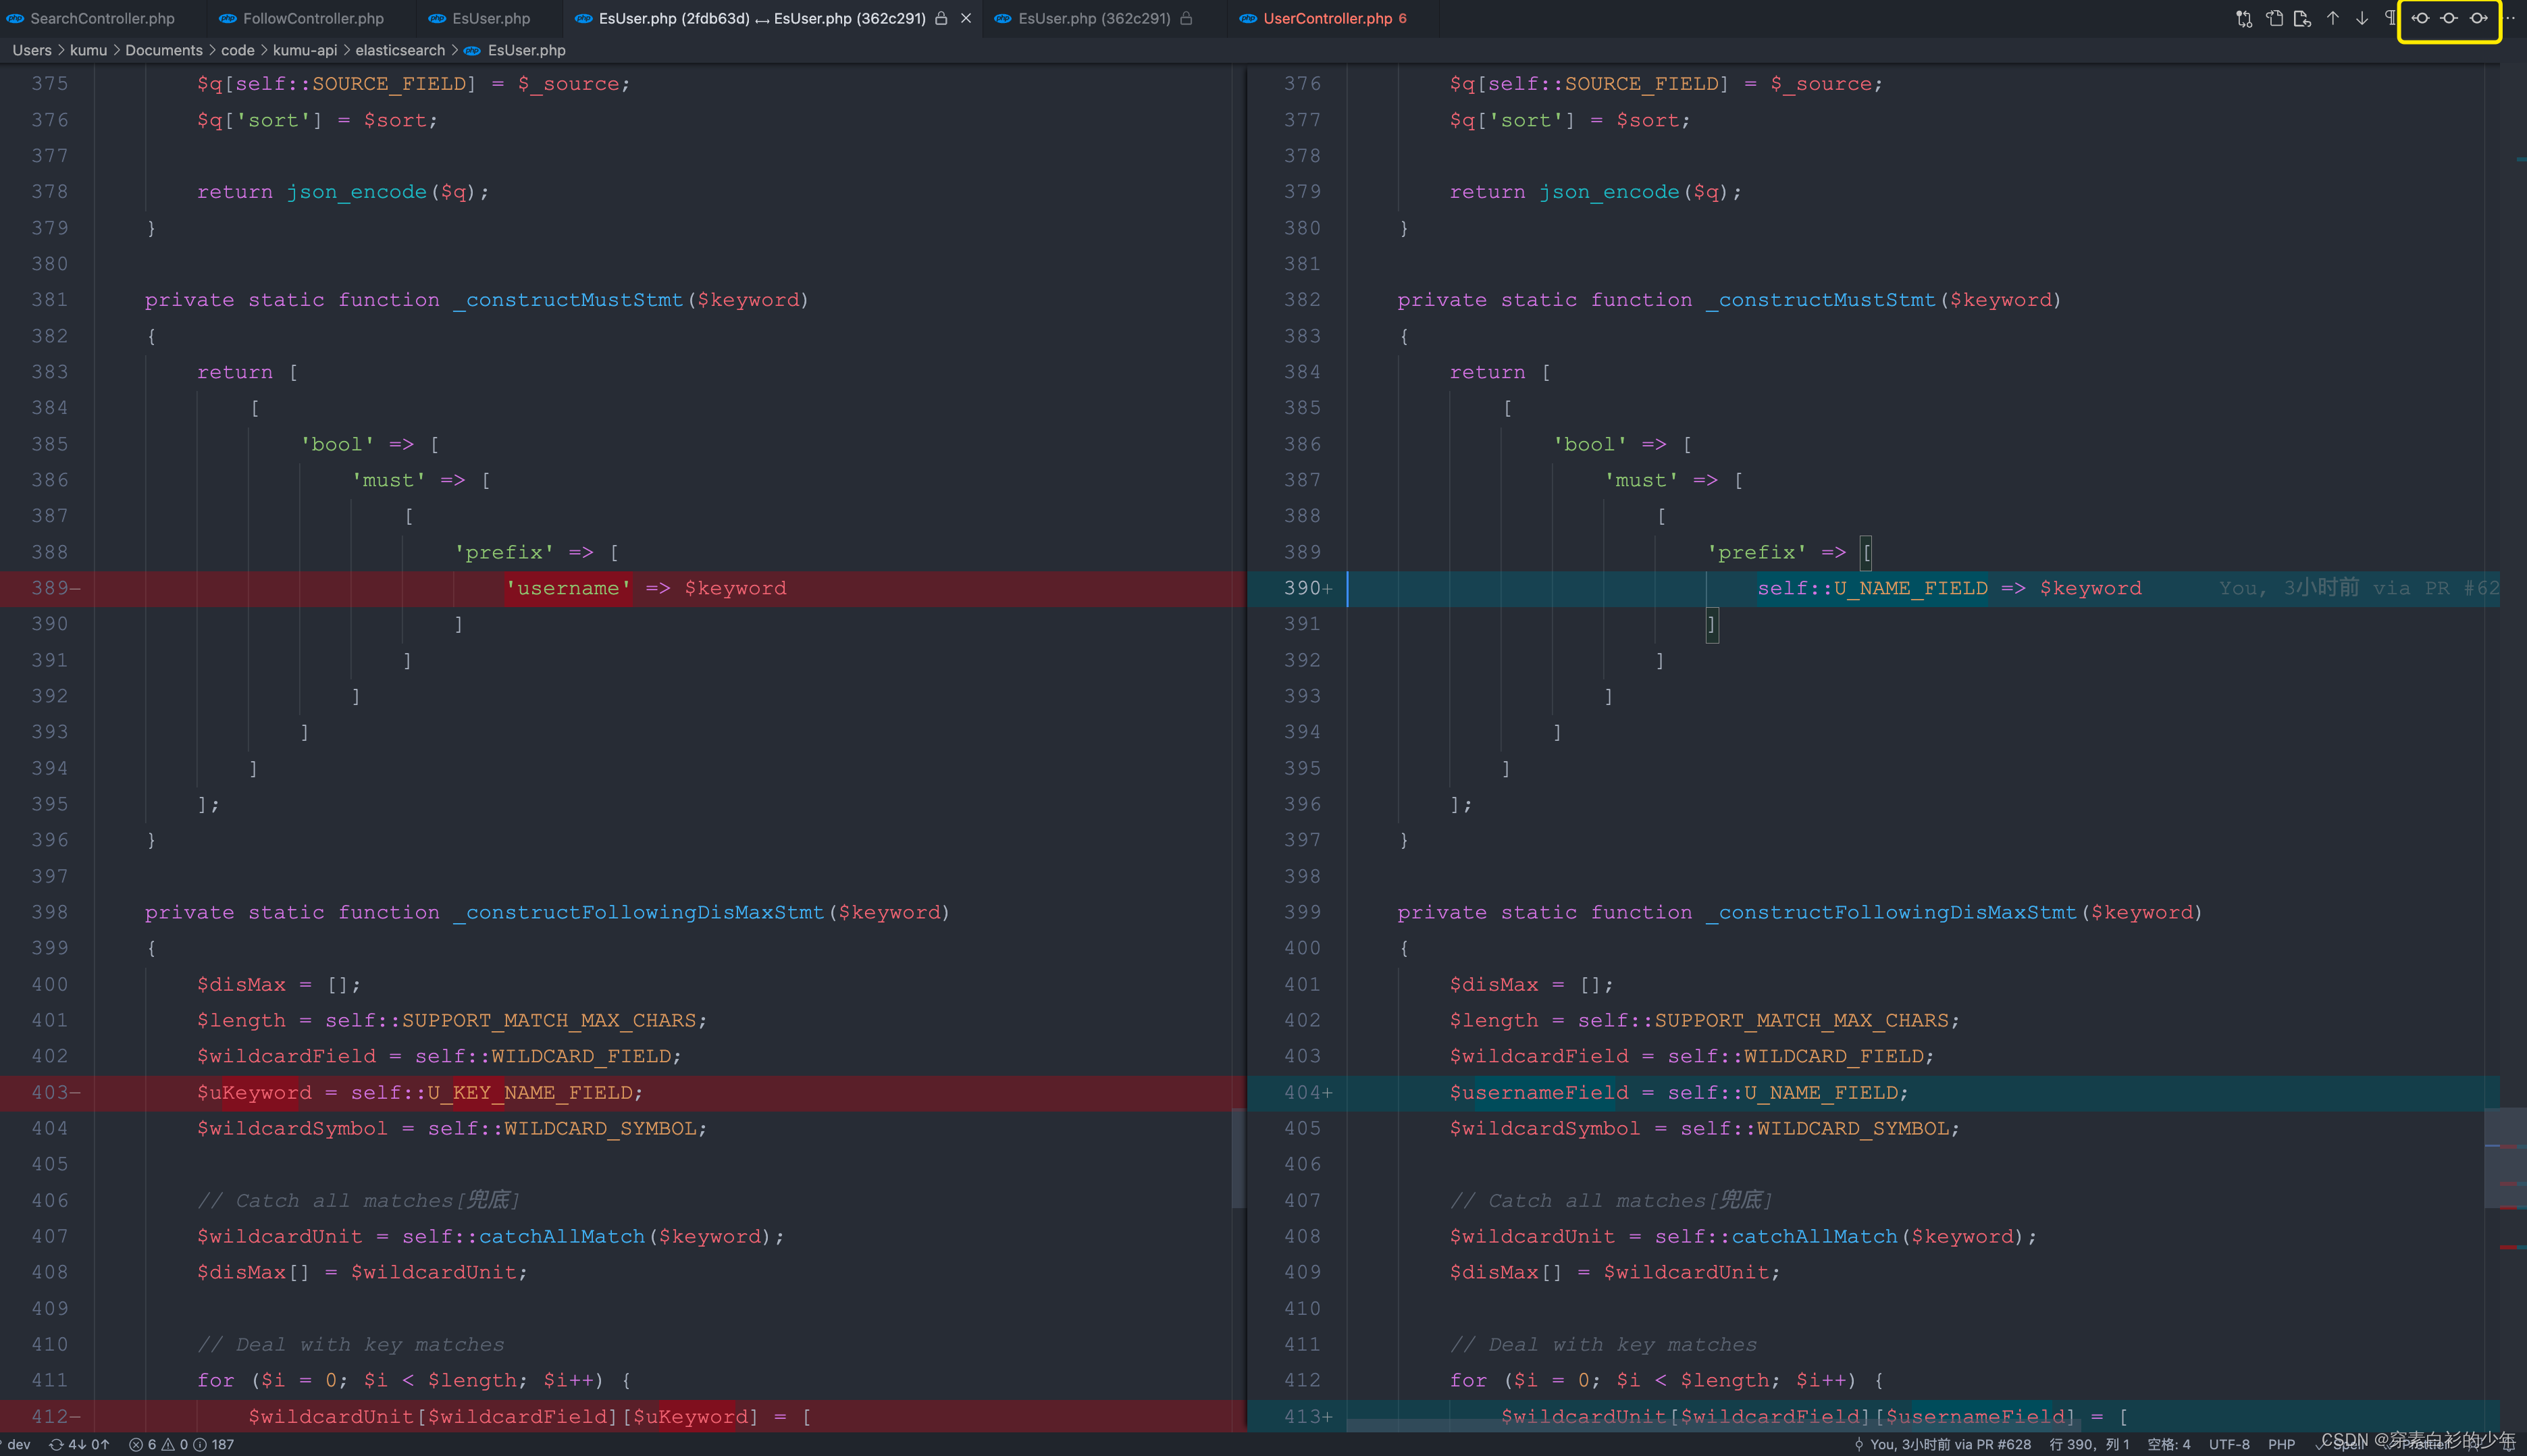
Task: Click Documents breadcrumb segment
Action: coord(164,50)
